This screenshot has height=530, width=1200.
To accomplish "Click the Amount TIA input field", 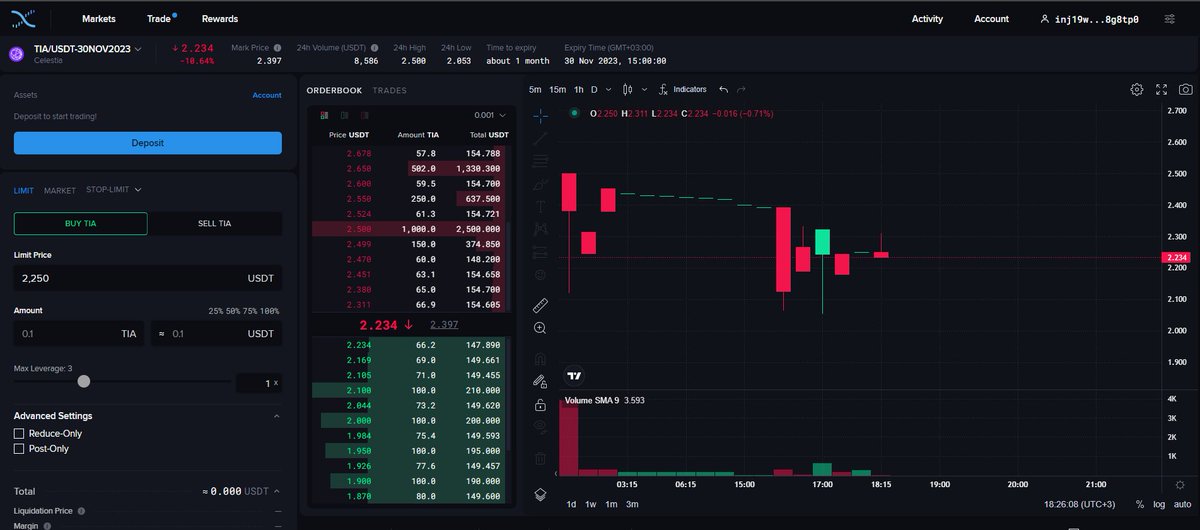I will [x=79, y=334].
